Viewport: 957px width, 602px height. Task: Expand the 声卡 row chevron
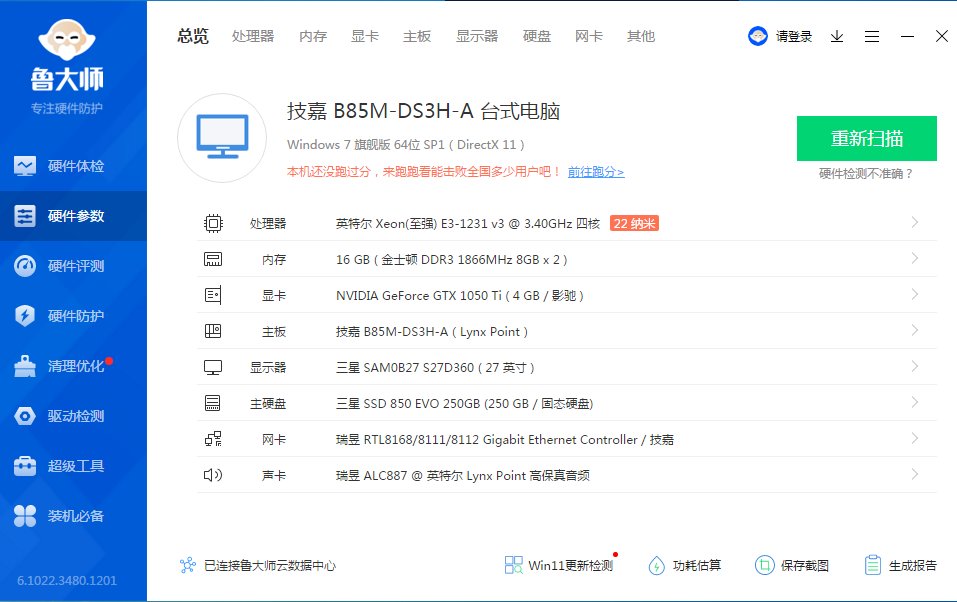[x=914, y=474]
